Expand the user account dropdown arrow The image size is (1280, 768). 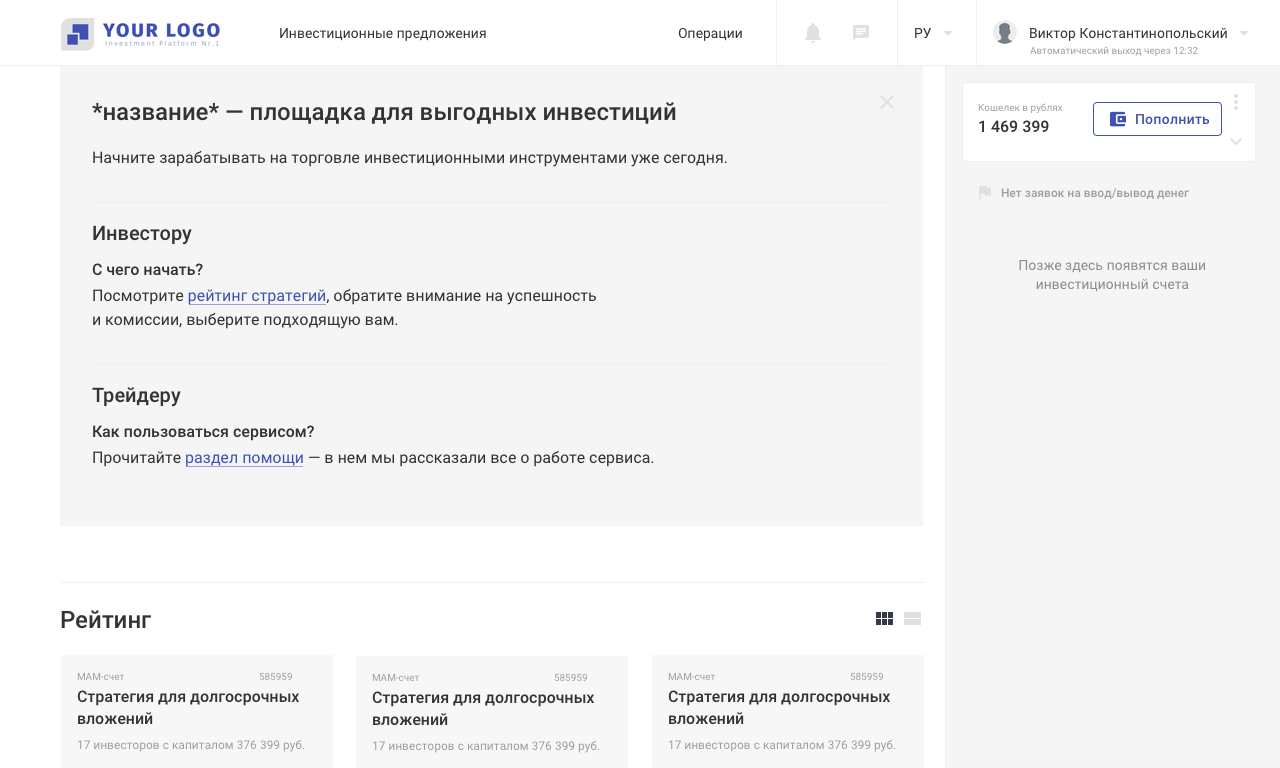[1244, 33]
